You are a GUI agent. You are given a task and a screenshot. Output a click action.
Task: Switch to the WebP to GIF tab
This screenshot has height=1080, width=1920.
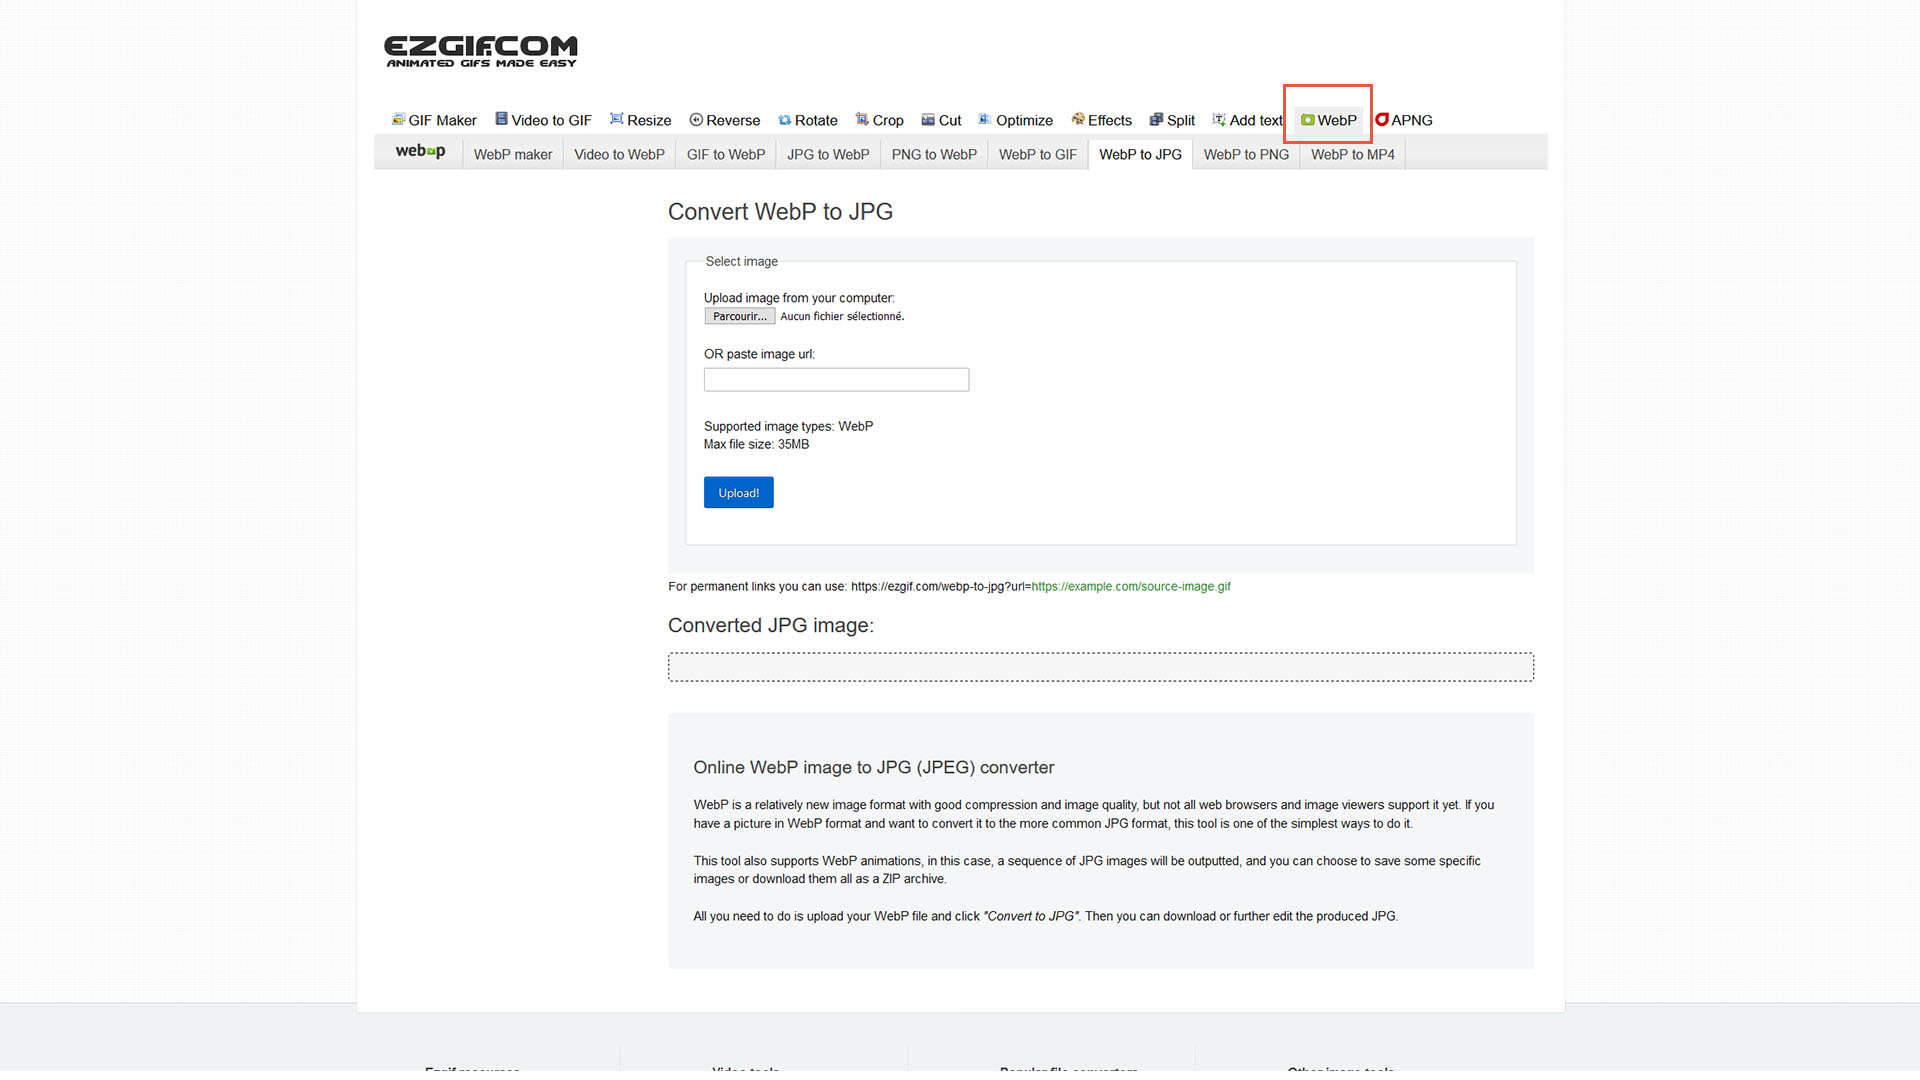(x=1038, y=154)
